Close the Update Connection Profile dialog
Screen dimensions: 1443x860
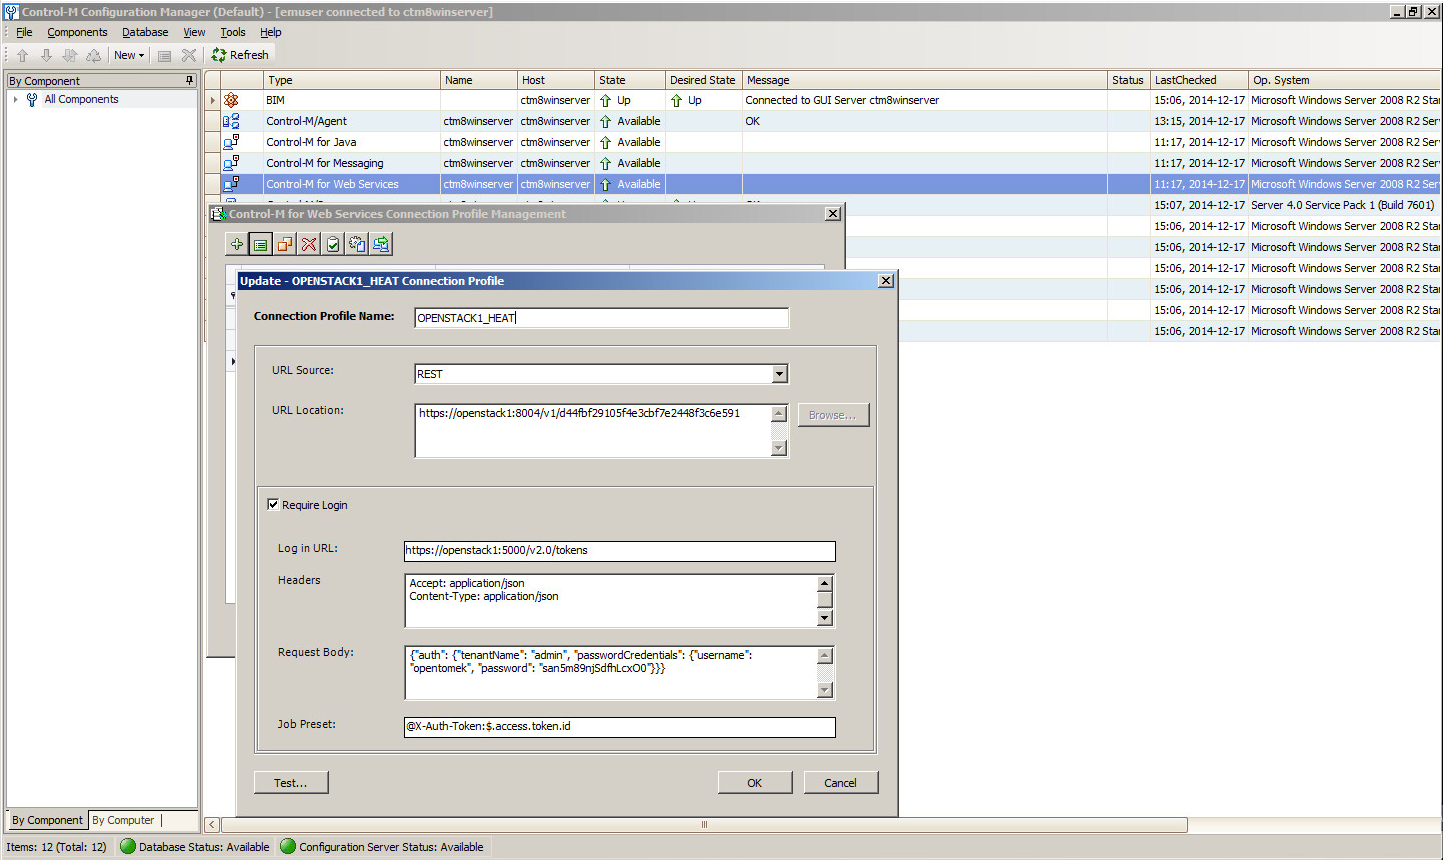[x=885, y=281]
